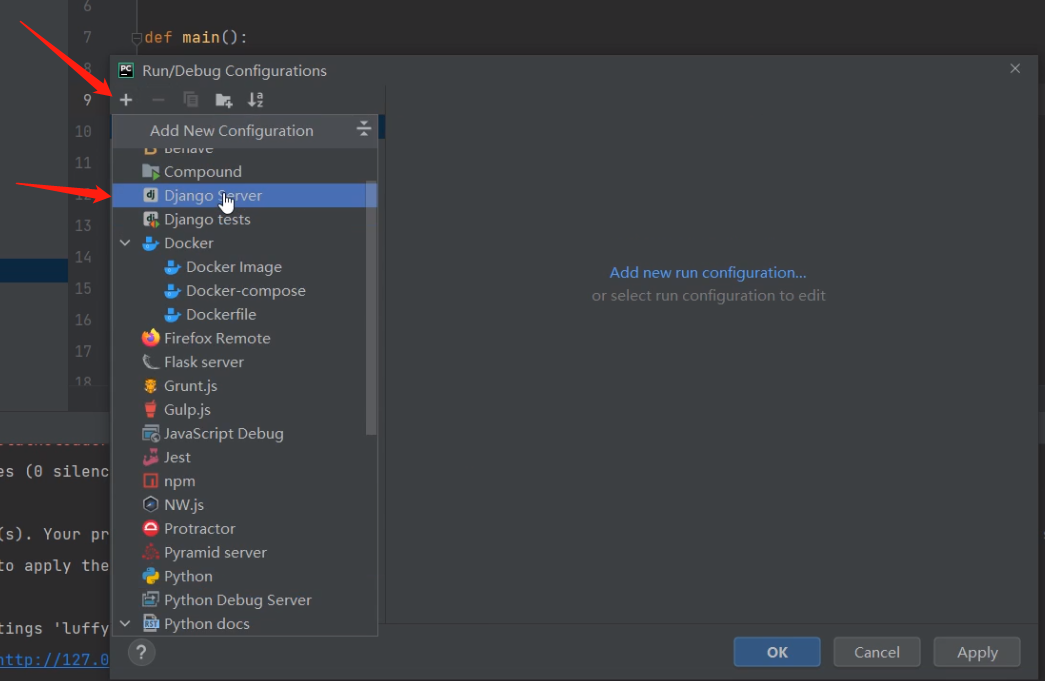Select the npm text entry
The width and height of the screenshot is (1045, 681).
point(180,481)
